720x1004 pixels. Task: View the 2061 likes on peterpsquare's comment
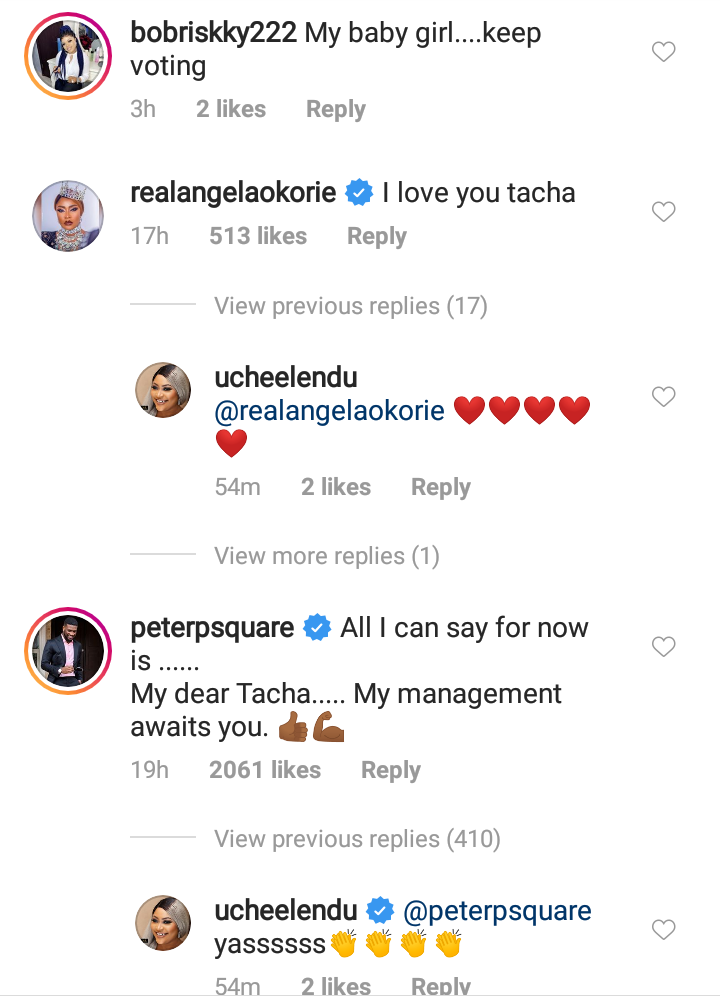[264, 770]
